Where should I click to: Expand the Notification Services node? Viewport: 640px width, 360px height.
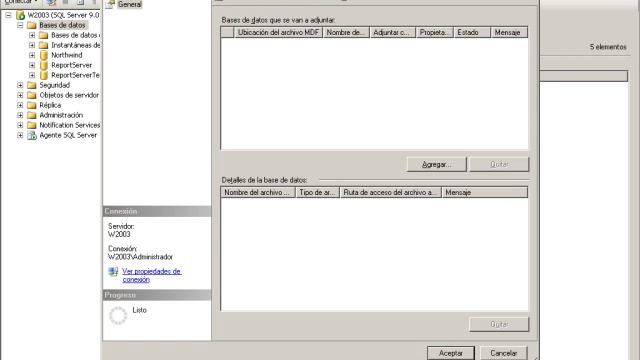click(20, 125)
